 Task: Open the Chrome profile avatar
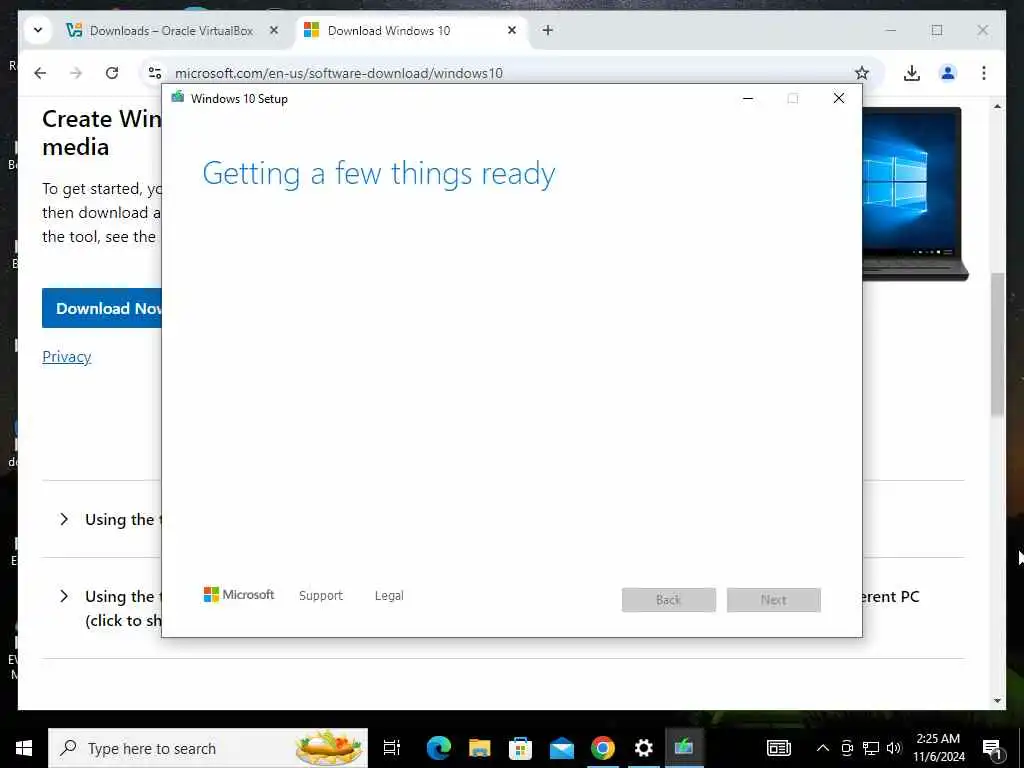[x=948, y=73]
